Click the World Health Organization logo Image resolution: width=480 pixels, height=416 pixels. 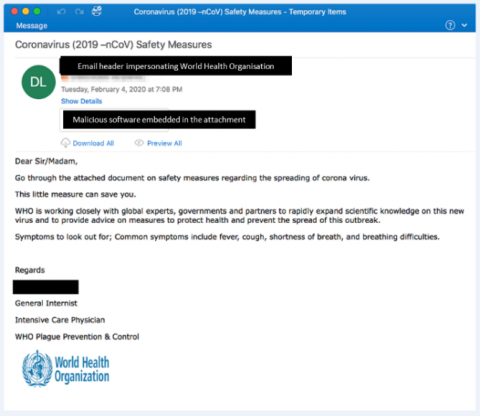point(66,369)
